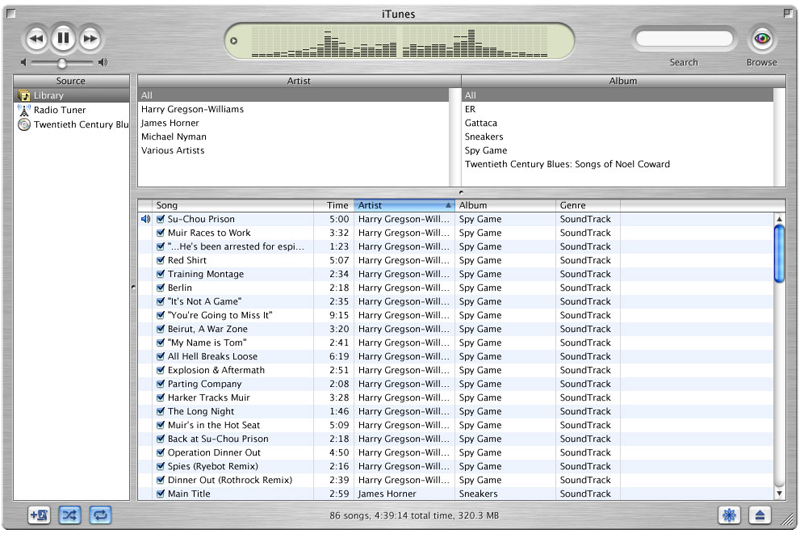Select Various Artists in Artist browser
Image resolution: width=800 pixels, height=534 pixels.
(x=293, y=150)
